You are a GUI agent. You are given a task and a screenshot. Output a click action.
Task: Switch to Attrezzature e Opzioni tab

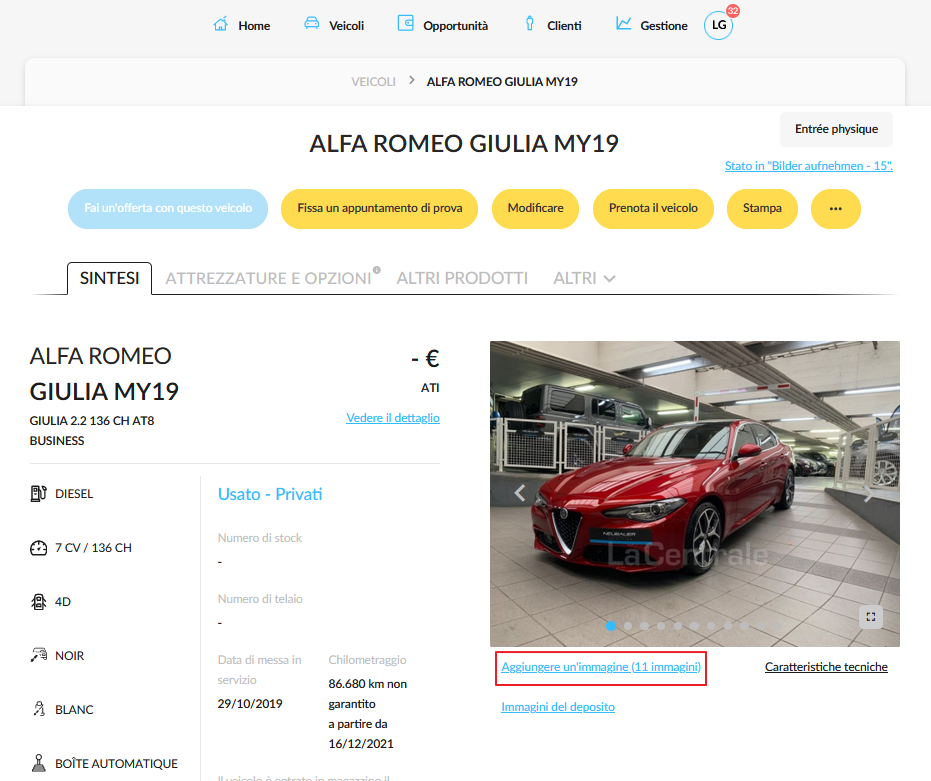268,278
